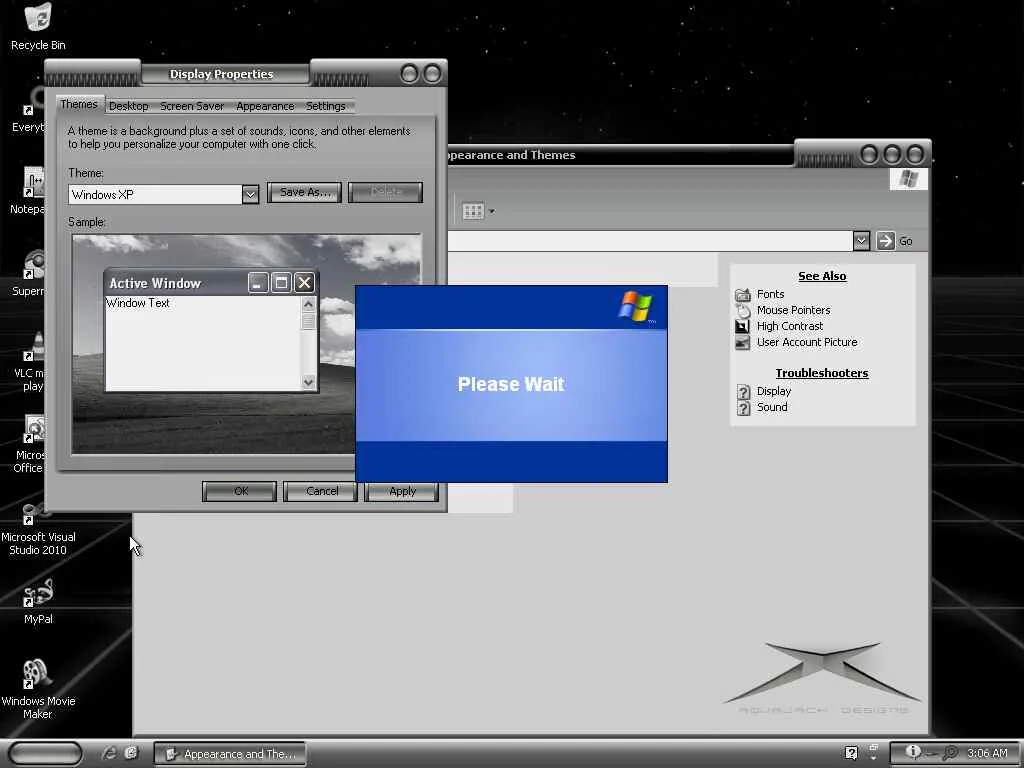Click the User Account Picture icon
The width and height of the screenshot is (1024, 768).
tap(743, 342)
